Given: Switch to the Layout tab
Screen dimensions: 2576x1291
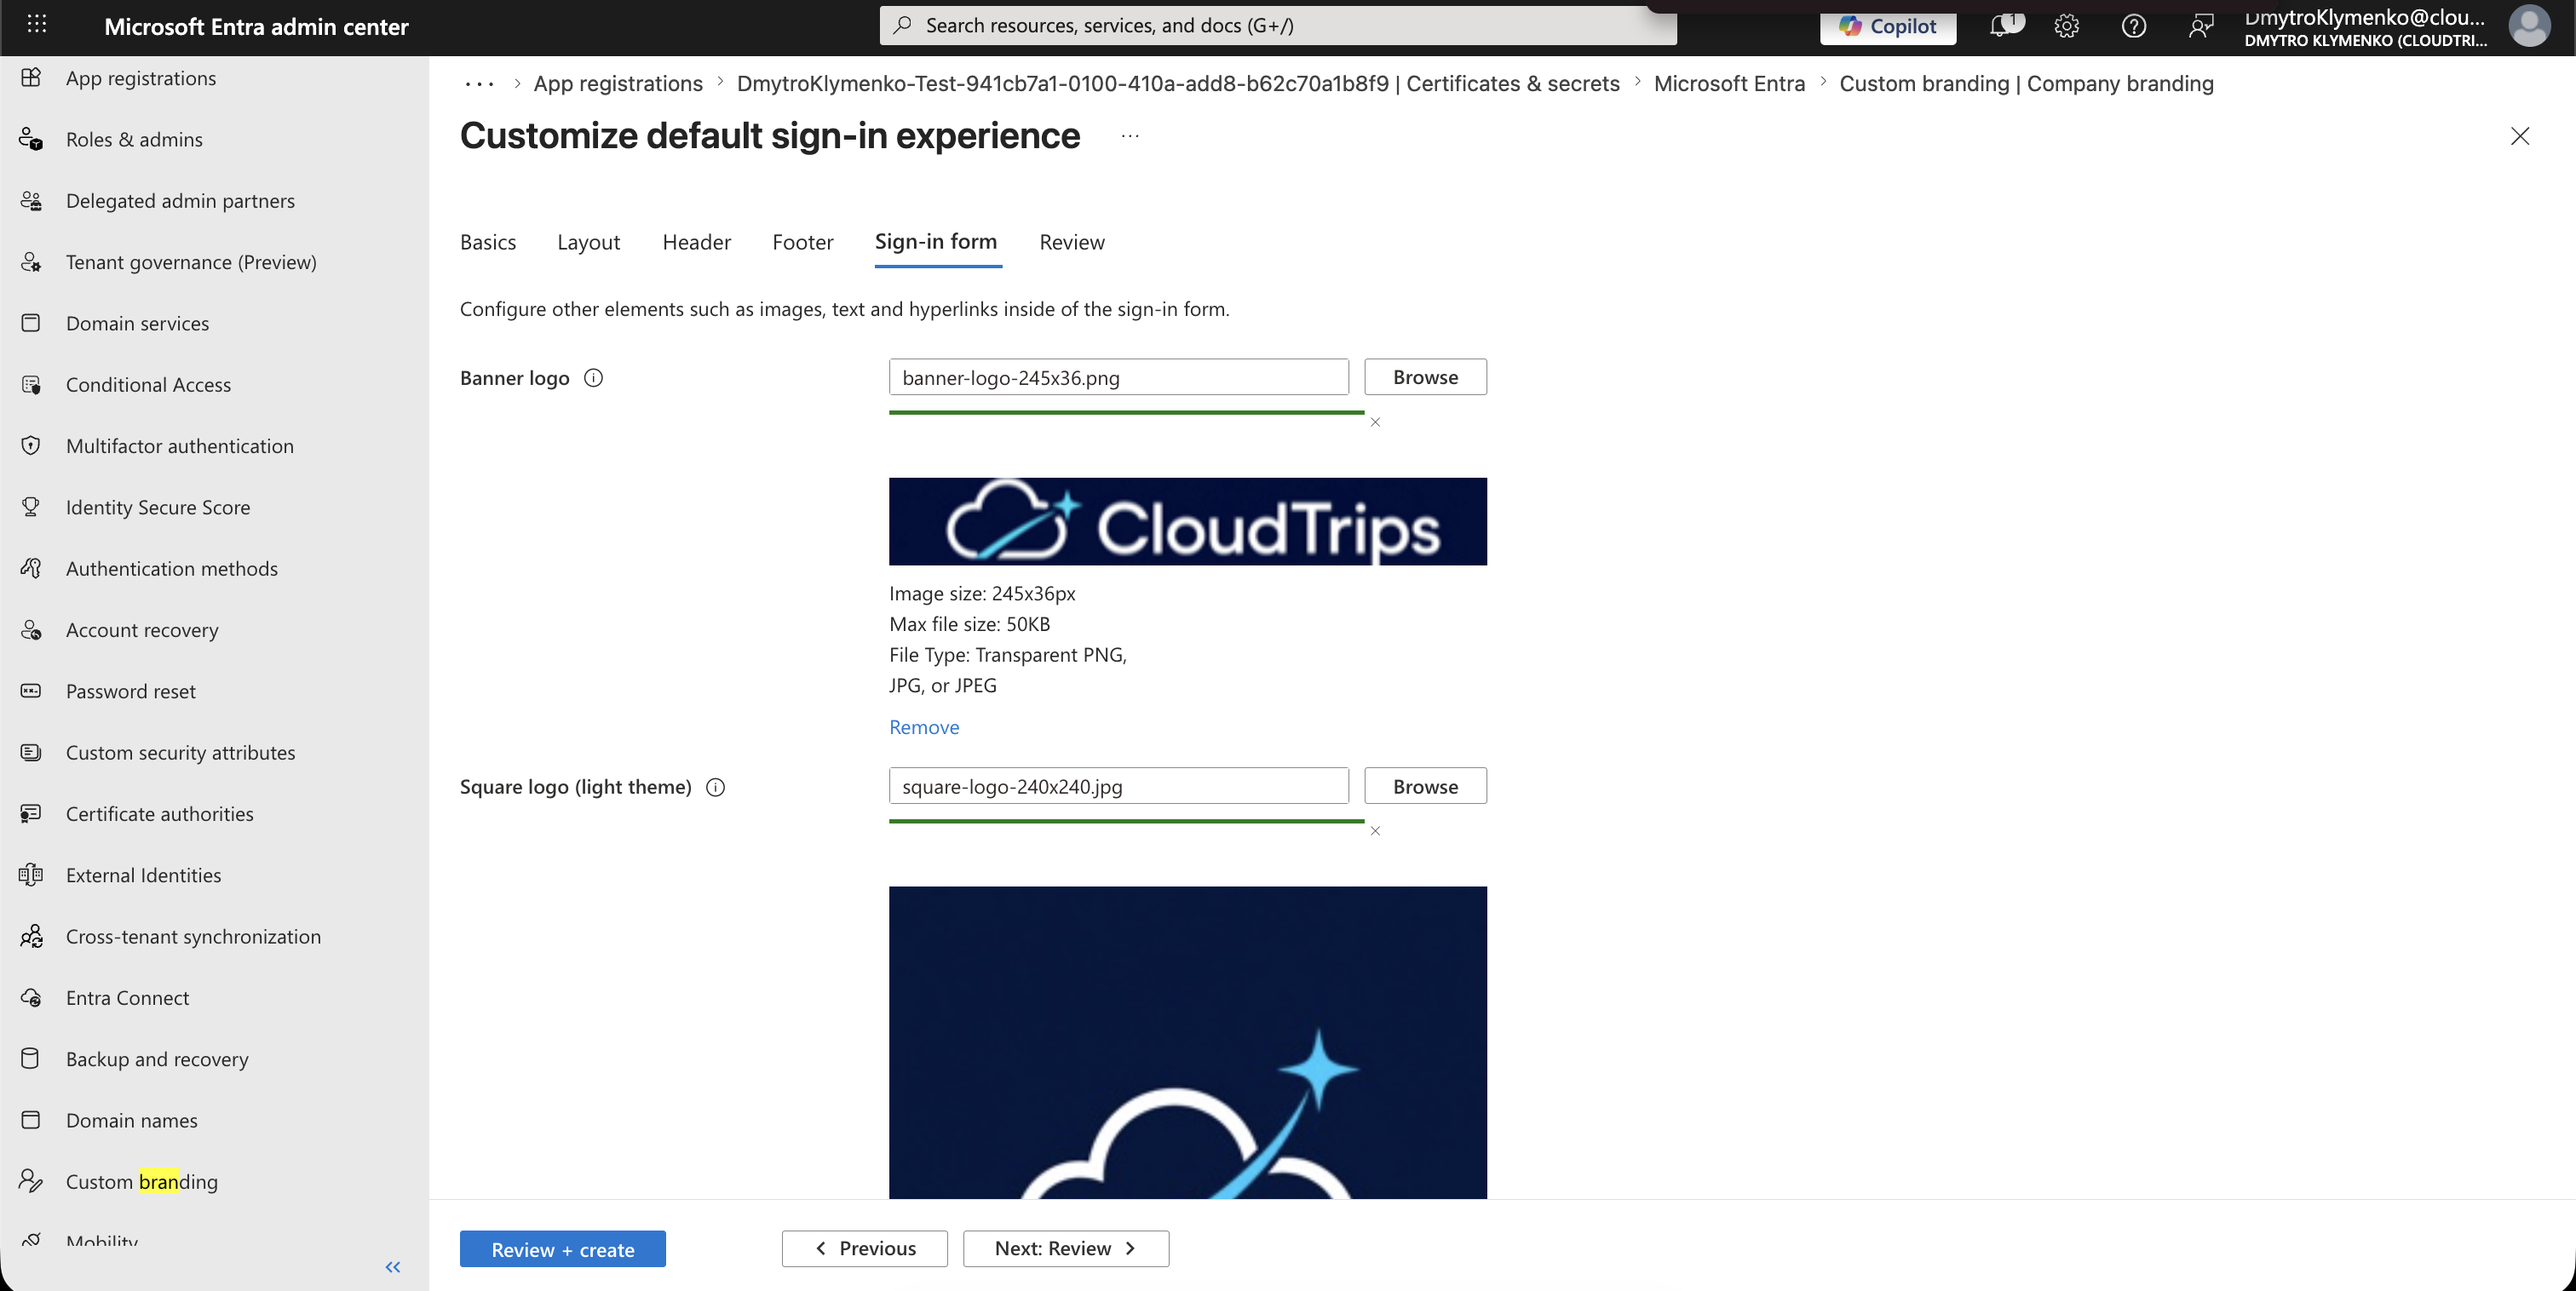Looking at the screenshot, I should coord(588,242).
